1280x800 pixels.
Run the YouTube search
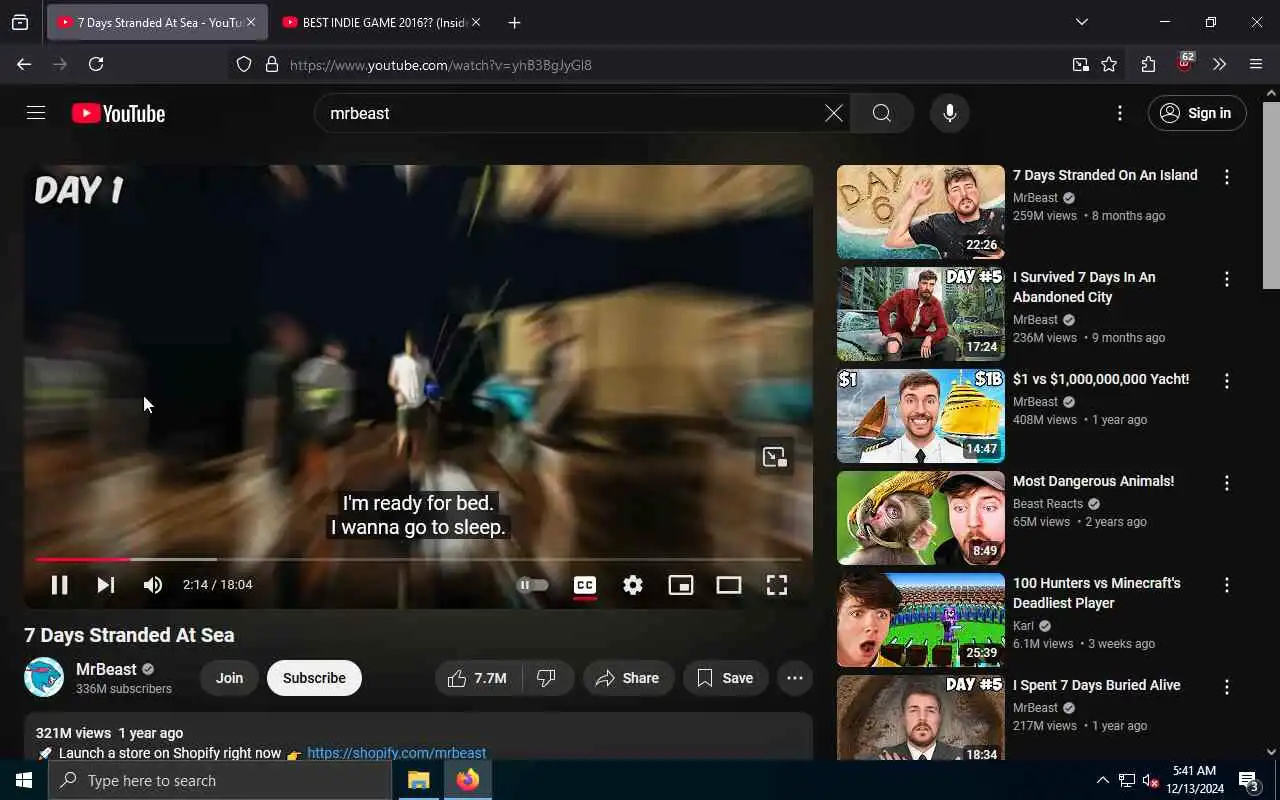click(x=882, y=113)
